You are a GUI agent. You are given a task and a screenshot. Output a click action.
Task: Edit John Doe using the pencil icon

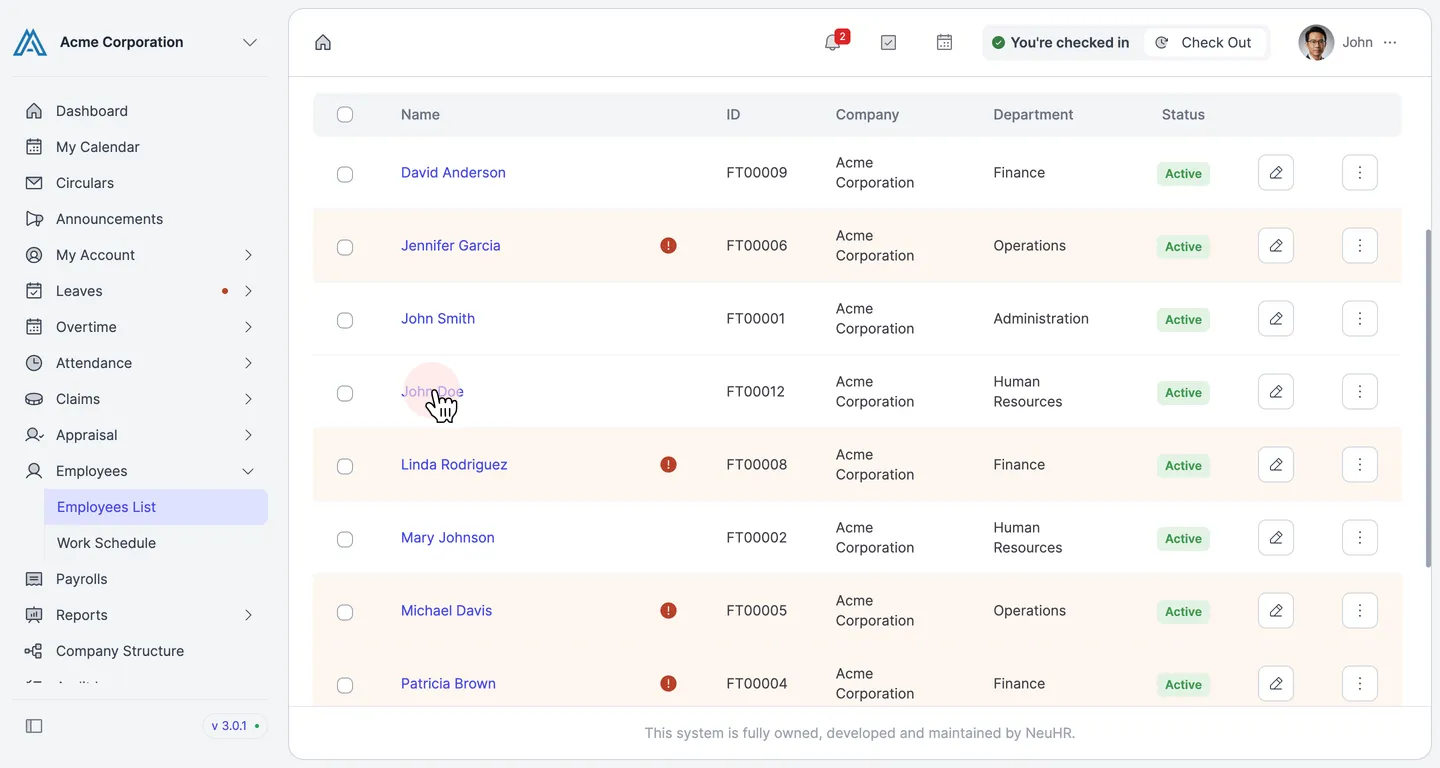(x=1276, y=391)
